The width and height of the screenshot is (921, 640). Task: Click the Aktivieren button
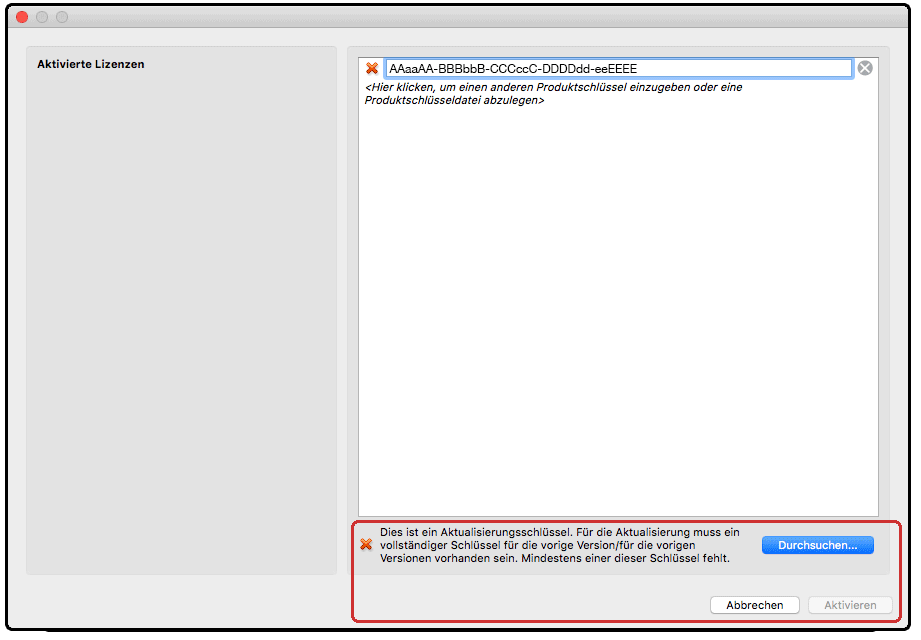(849, 605)
